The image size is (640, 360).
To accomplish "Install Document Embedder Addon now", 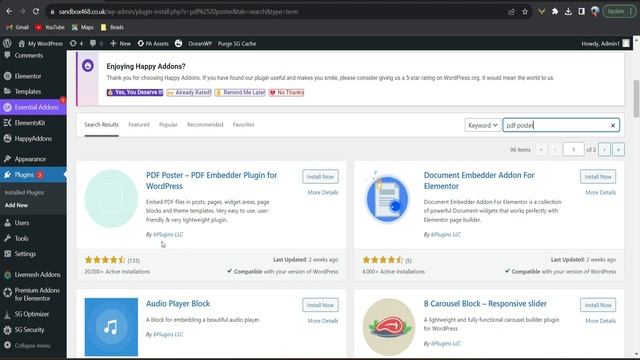I will (598, 177).
